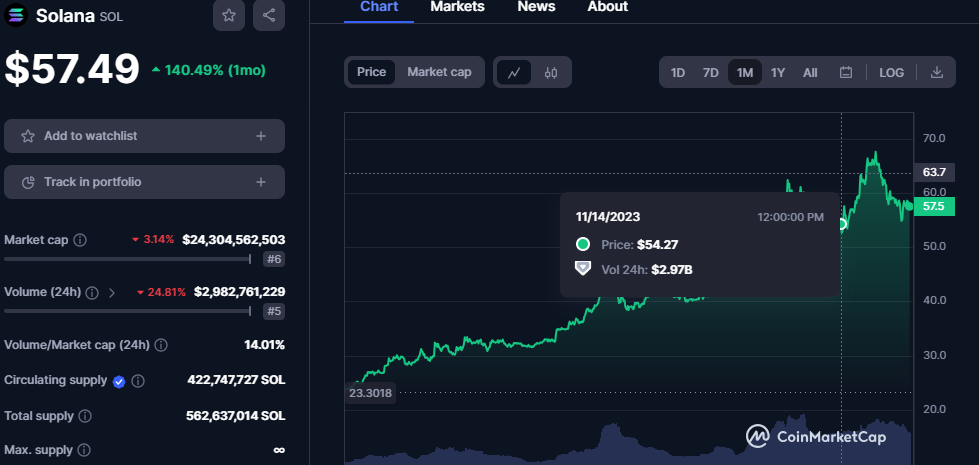
Task: Click the share icon beside Solana
Action: [268, 15]
